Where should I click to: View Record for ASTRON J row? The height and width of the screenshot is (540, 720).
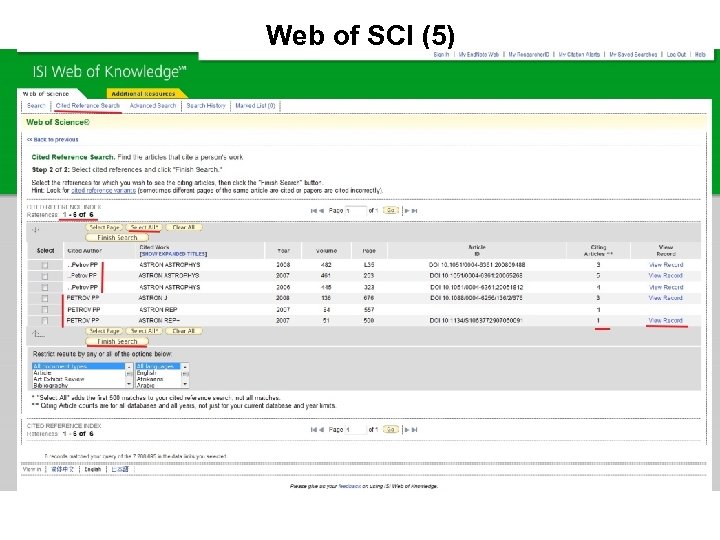[666, 298]
